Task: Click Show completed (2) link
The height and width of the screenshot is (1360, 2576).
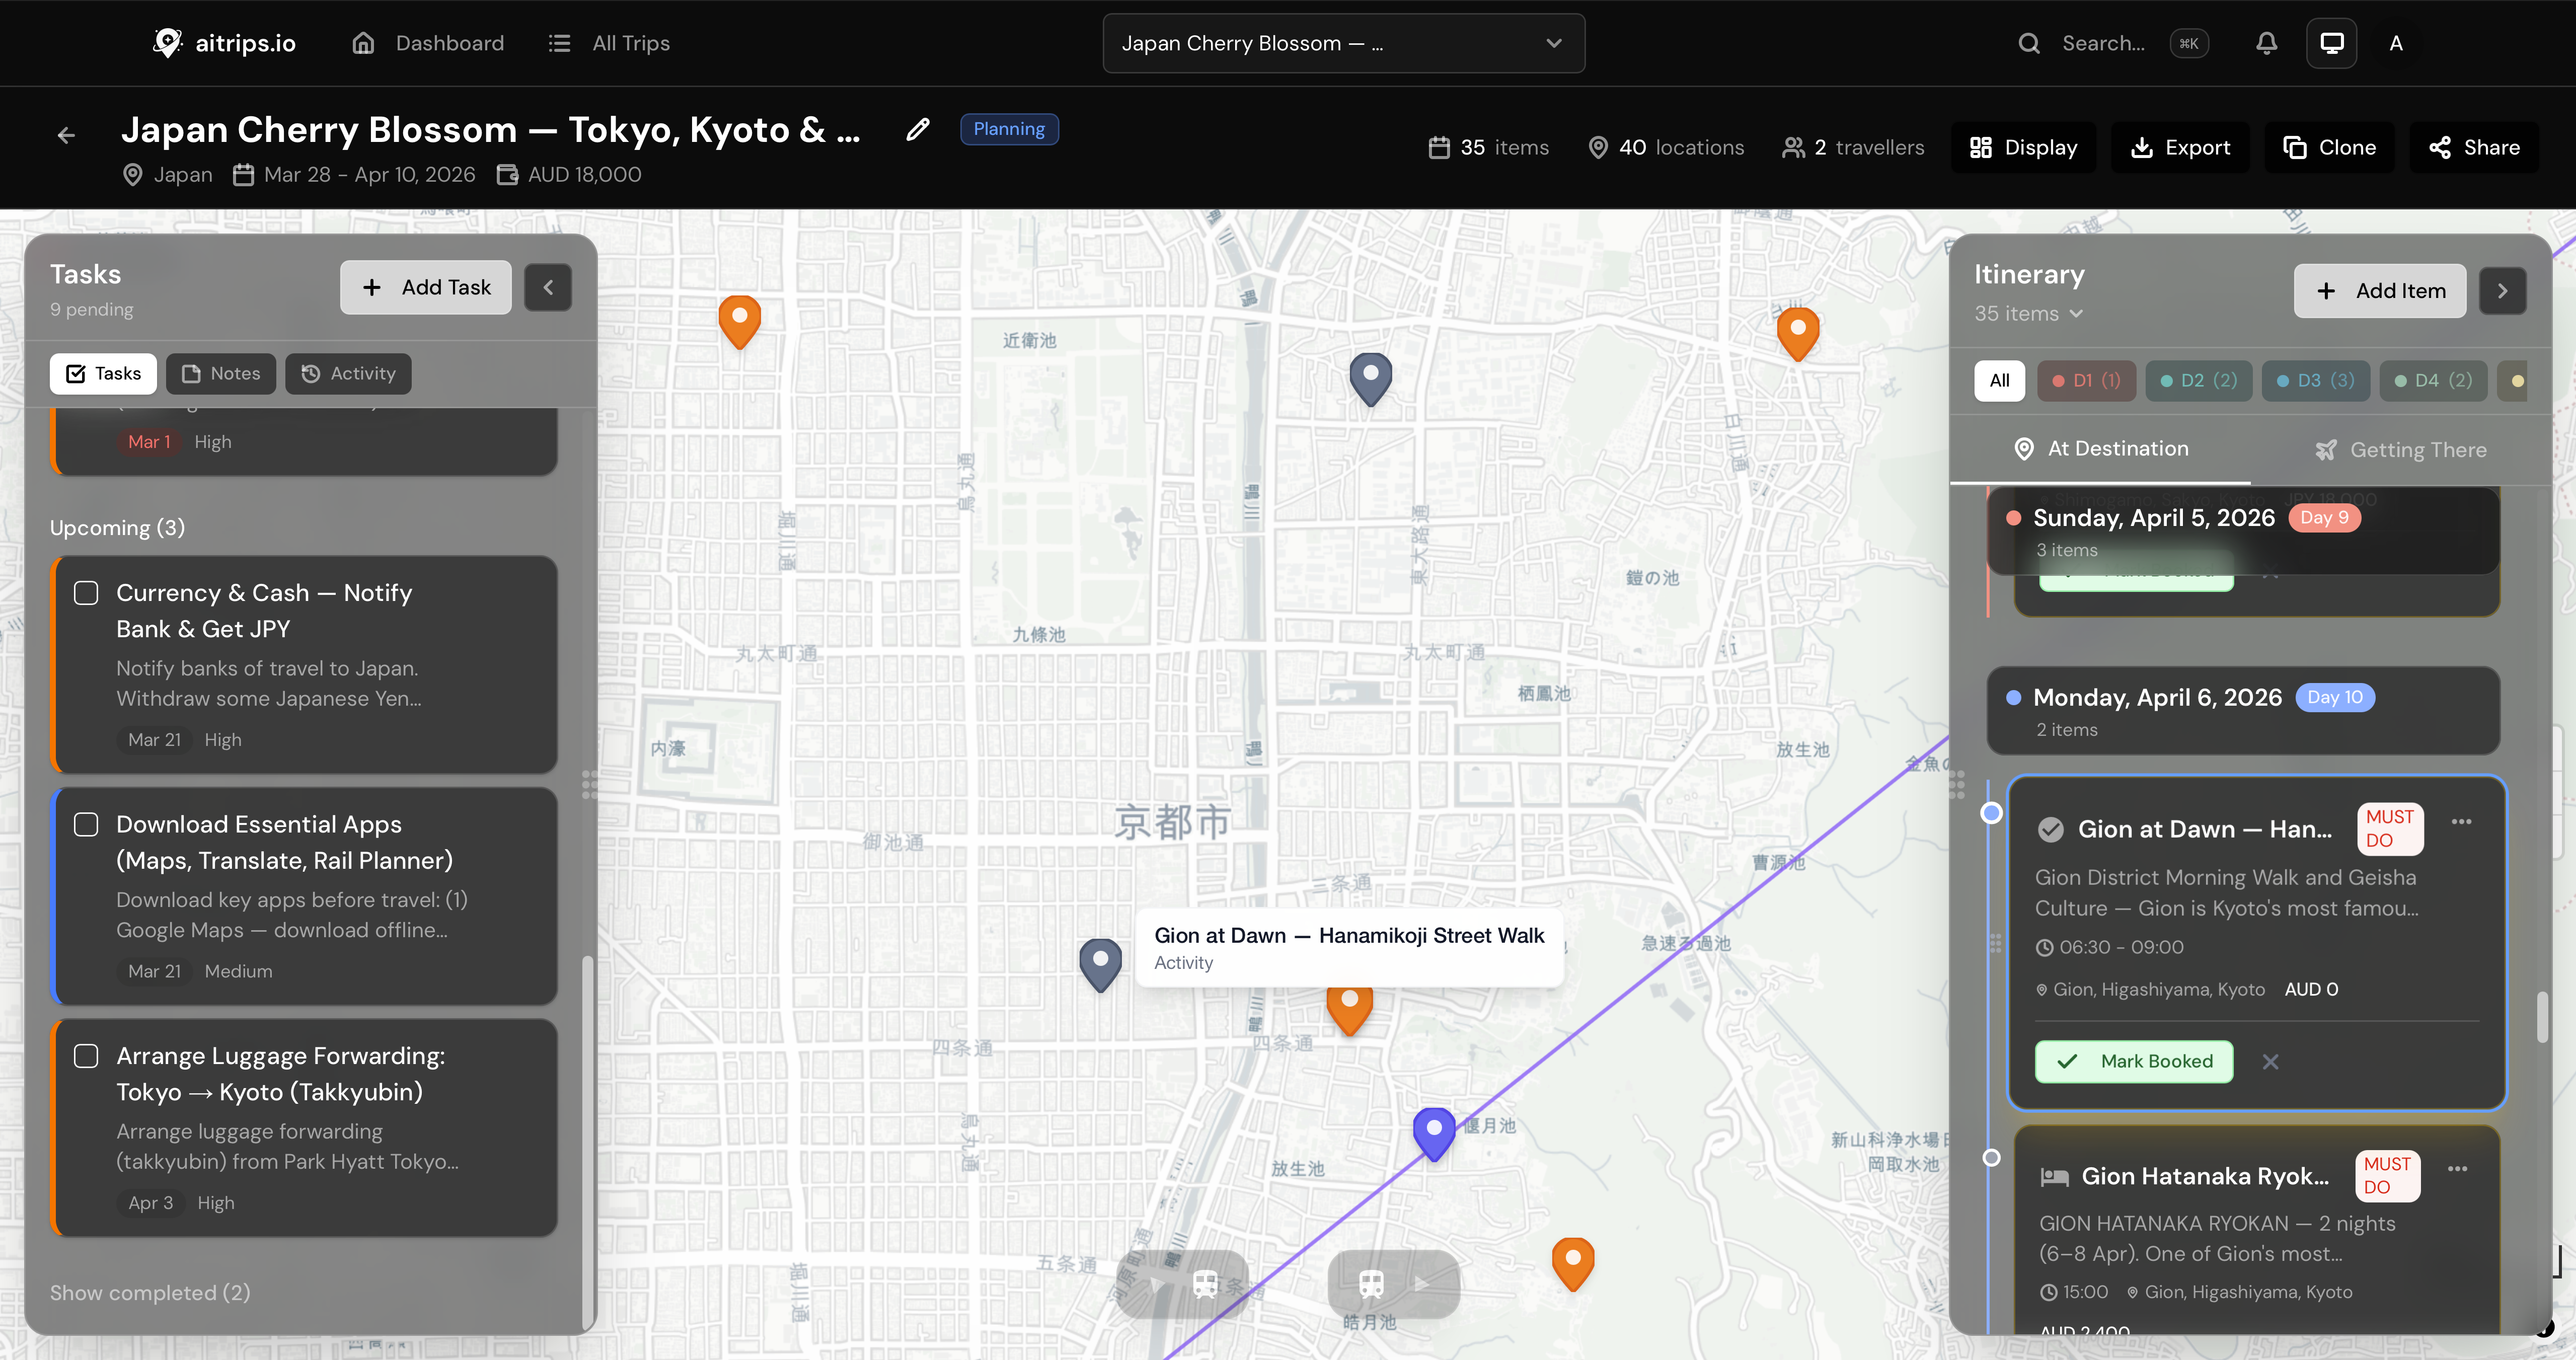Action: point(150,1292)
